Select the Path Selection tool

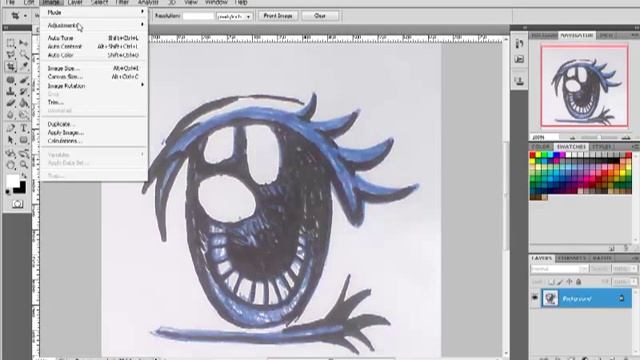pyautogui.click(x=11, y=140)
